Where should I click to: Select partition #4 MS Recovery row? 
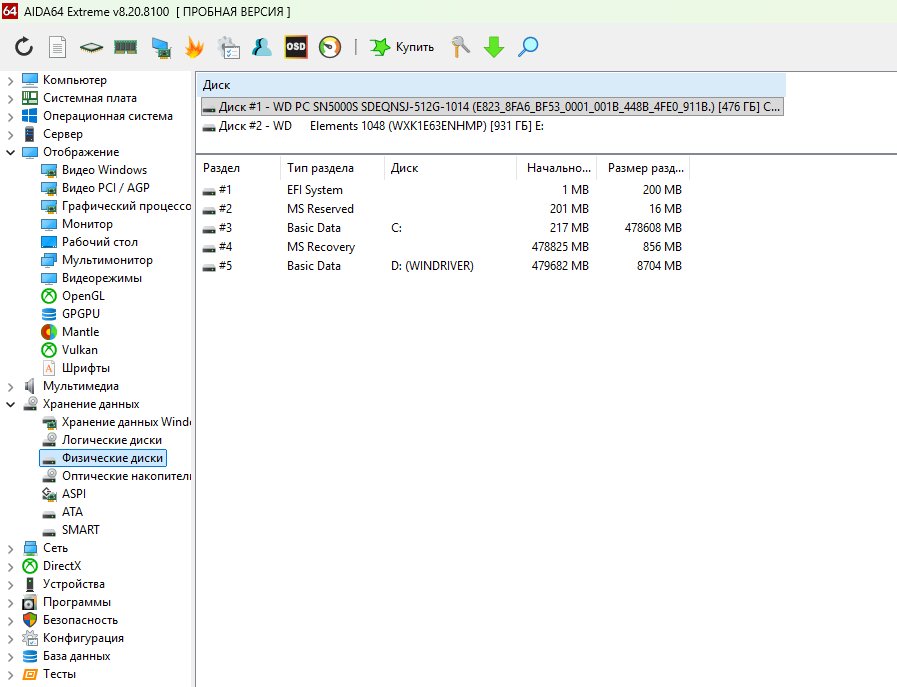click(x=443, y=247)
